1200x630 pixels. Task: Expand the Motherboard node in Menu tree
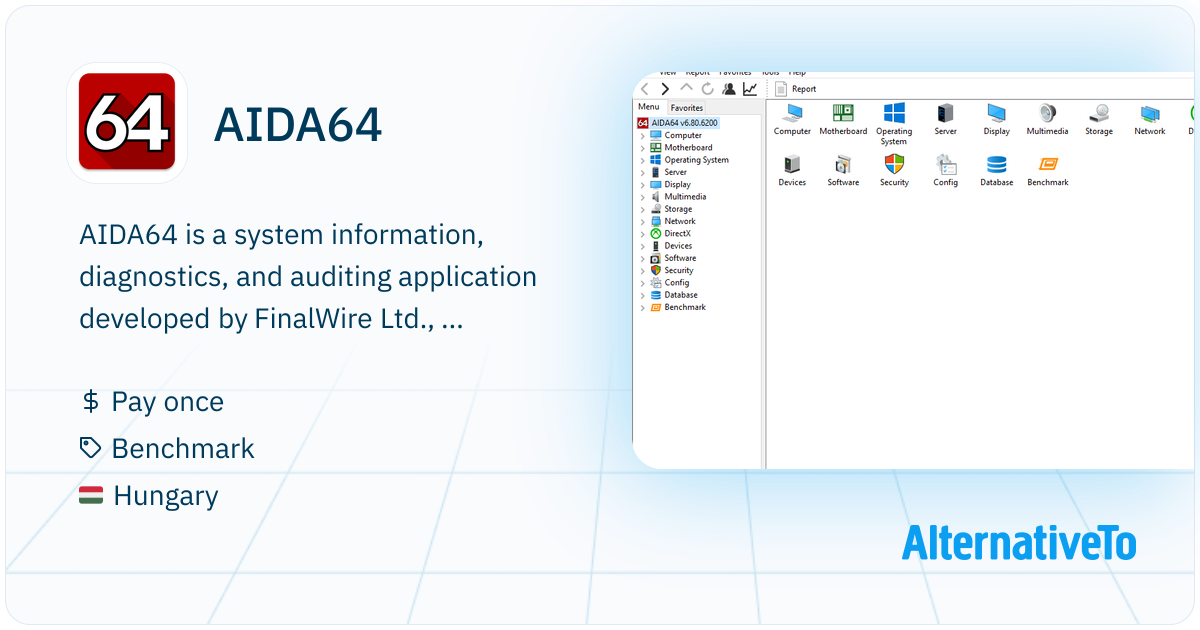(643, 148)
